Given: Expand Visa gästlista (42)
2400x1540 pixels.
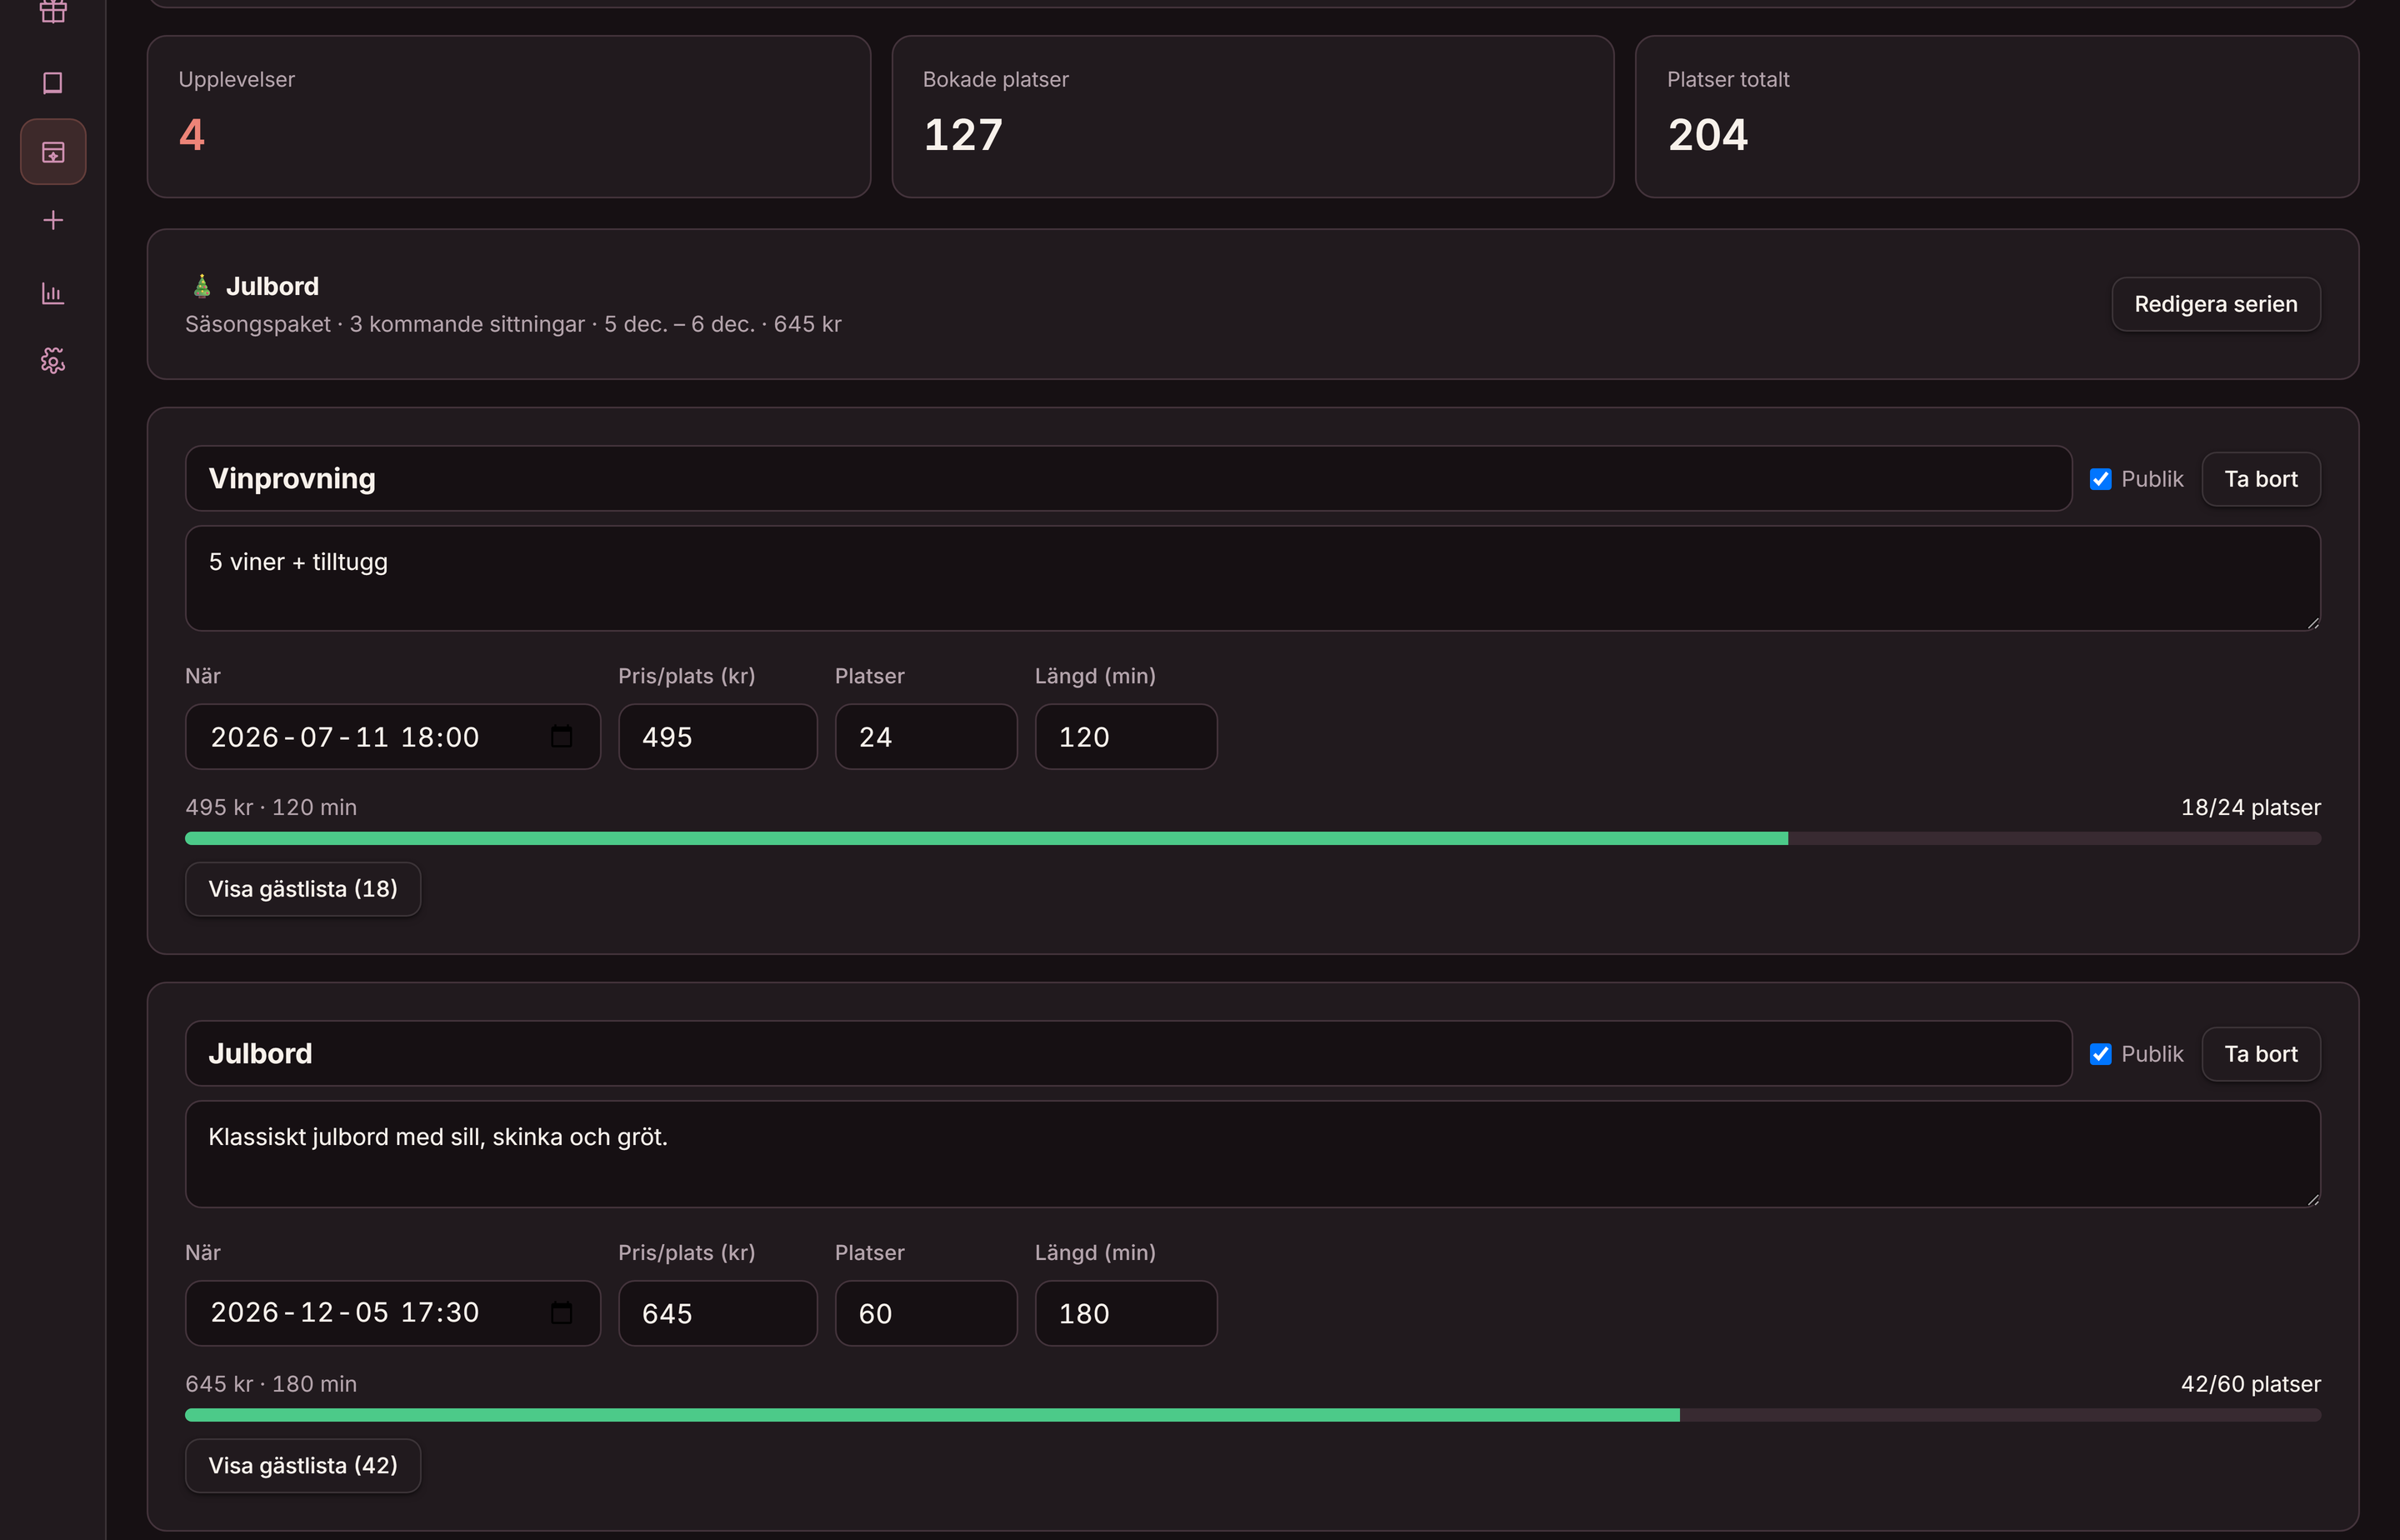Looking at the screenshot, I should coord(303,1466).
